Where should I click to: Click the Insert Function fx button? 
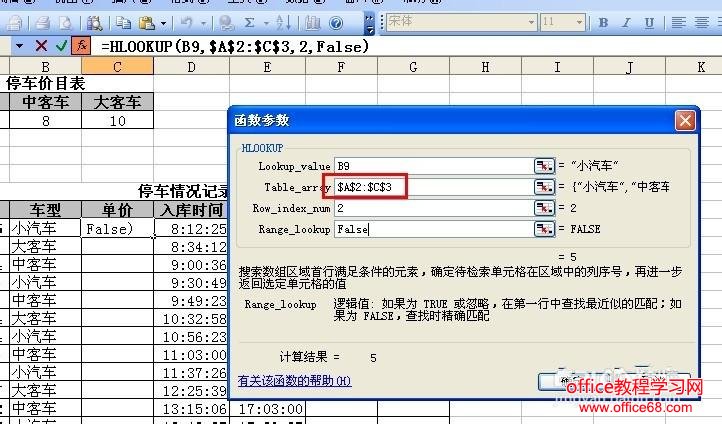[x=82, y=46]
